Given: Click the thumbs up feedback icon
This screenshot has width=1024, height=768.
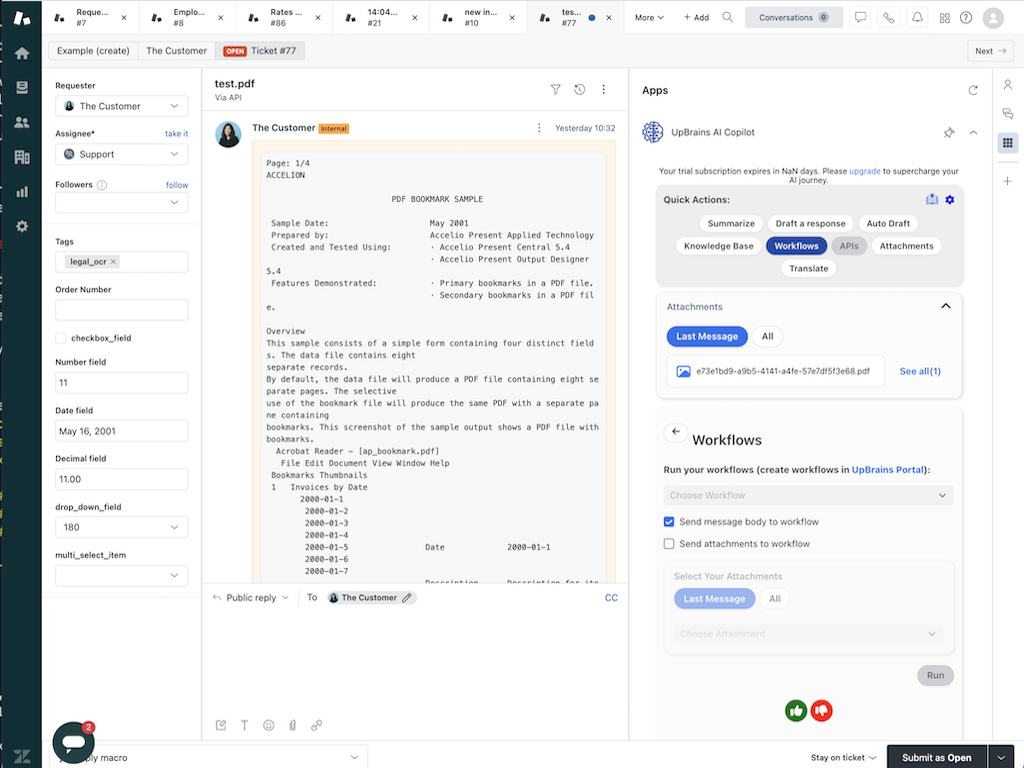Looking at the screenshot, I should pos(795,711).
